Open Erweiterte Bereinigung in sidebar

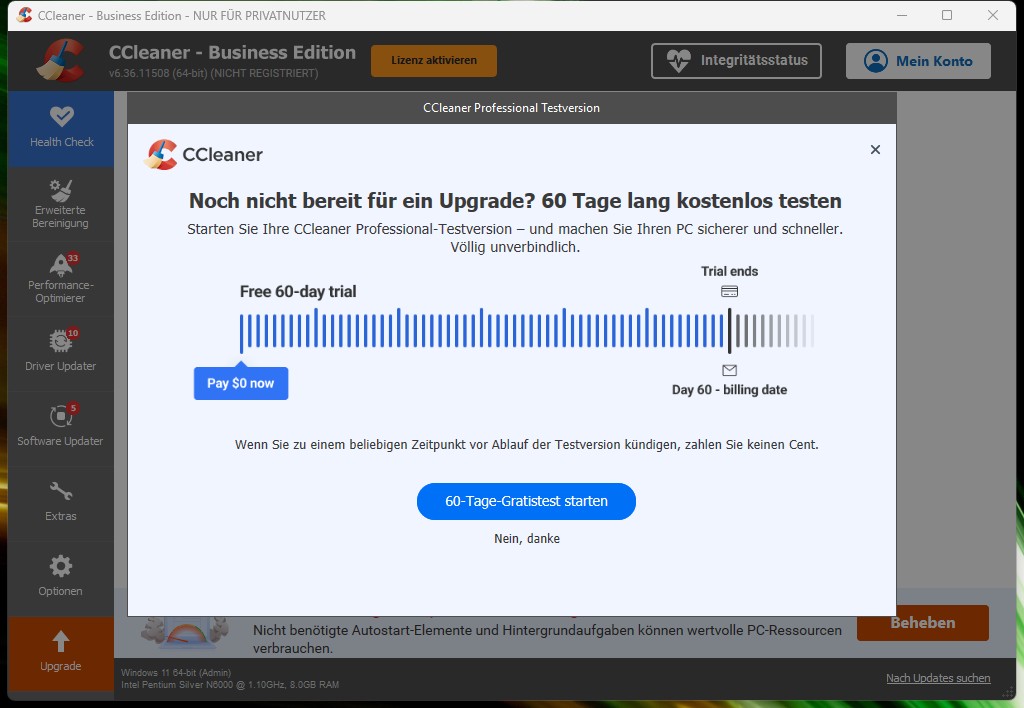point(61,204)
